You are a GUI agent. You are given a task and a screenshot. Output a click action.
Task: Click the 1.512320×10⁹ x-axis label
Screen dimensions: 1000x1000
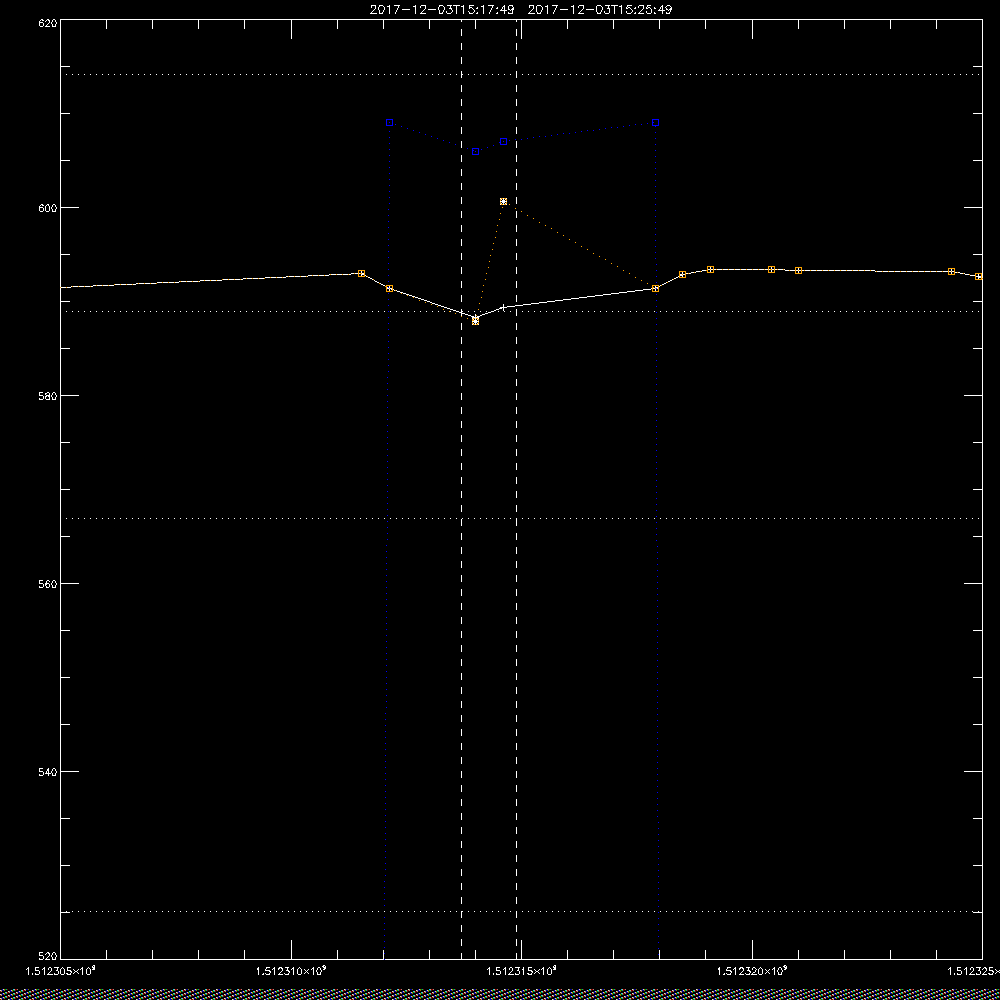[753, 971]
